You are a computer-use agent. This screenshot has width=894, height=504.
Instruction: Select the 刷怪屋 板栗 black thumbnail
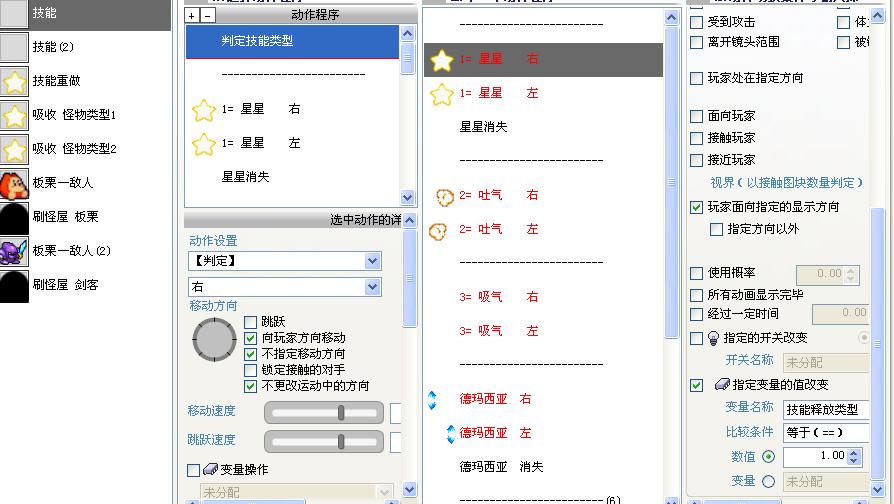(x=14, y=217)
